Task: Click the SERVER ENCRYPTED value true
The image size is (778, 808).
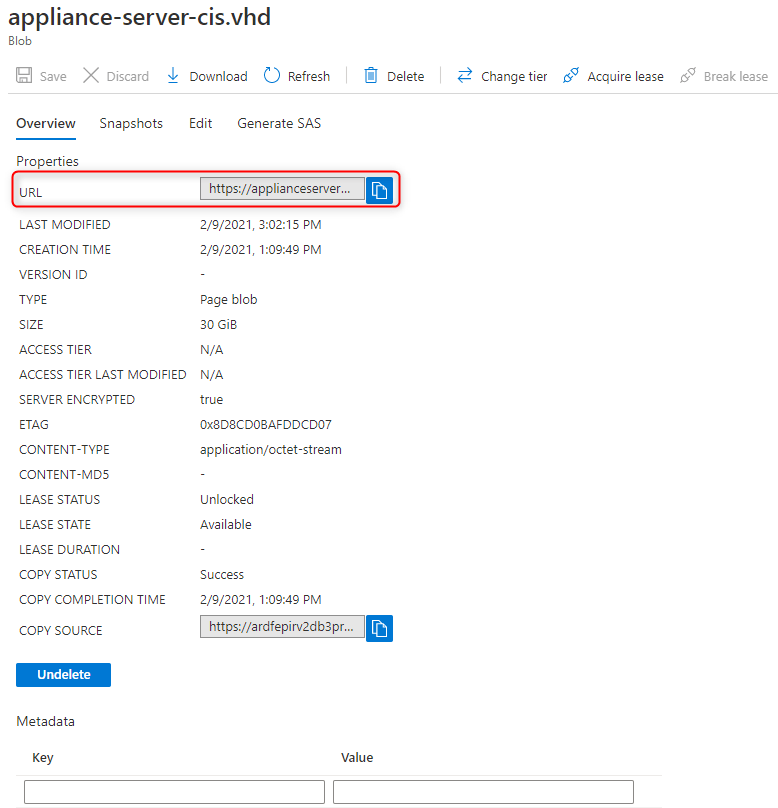Action: pyautogui.click(x=211, y=399)
